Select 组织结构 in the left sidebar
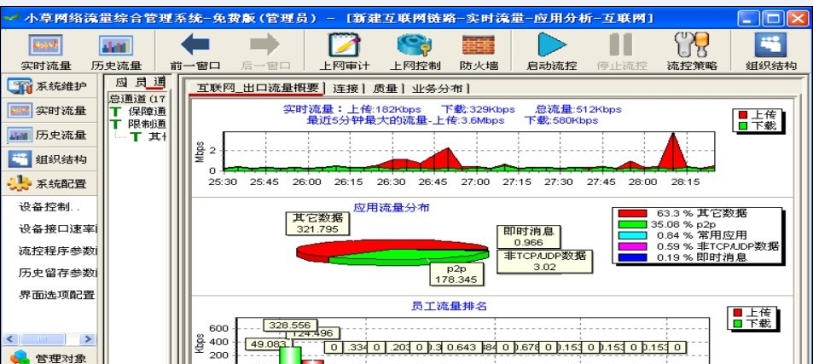Image resolution: width=813 pixels, height=364 pixels. click(49, 159)
